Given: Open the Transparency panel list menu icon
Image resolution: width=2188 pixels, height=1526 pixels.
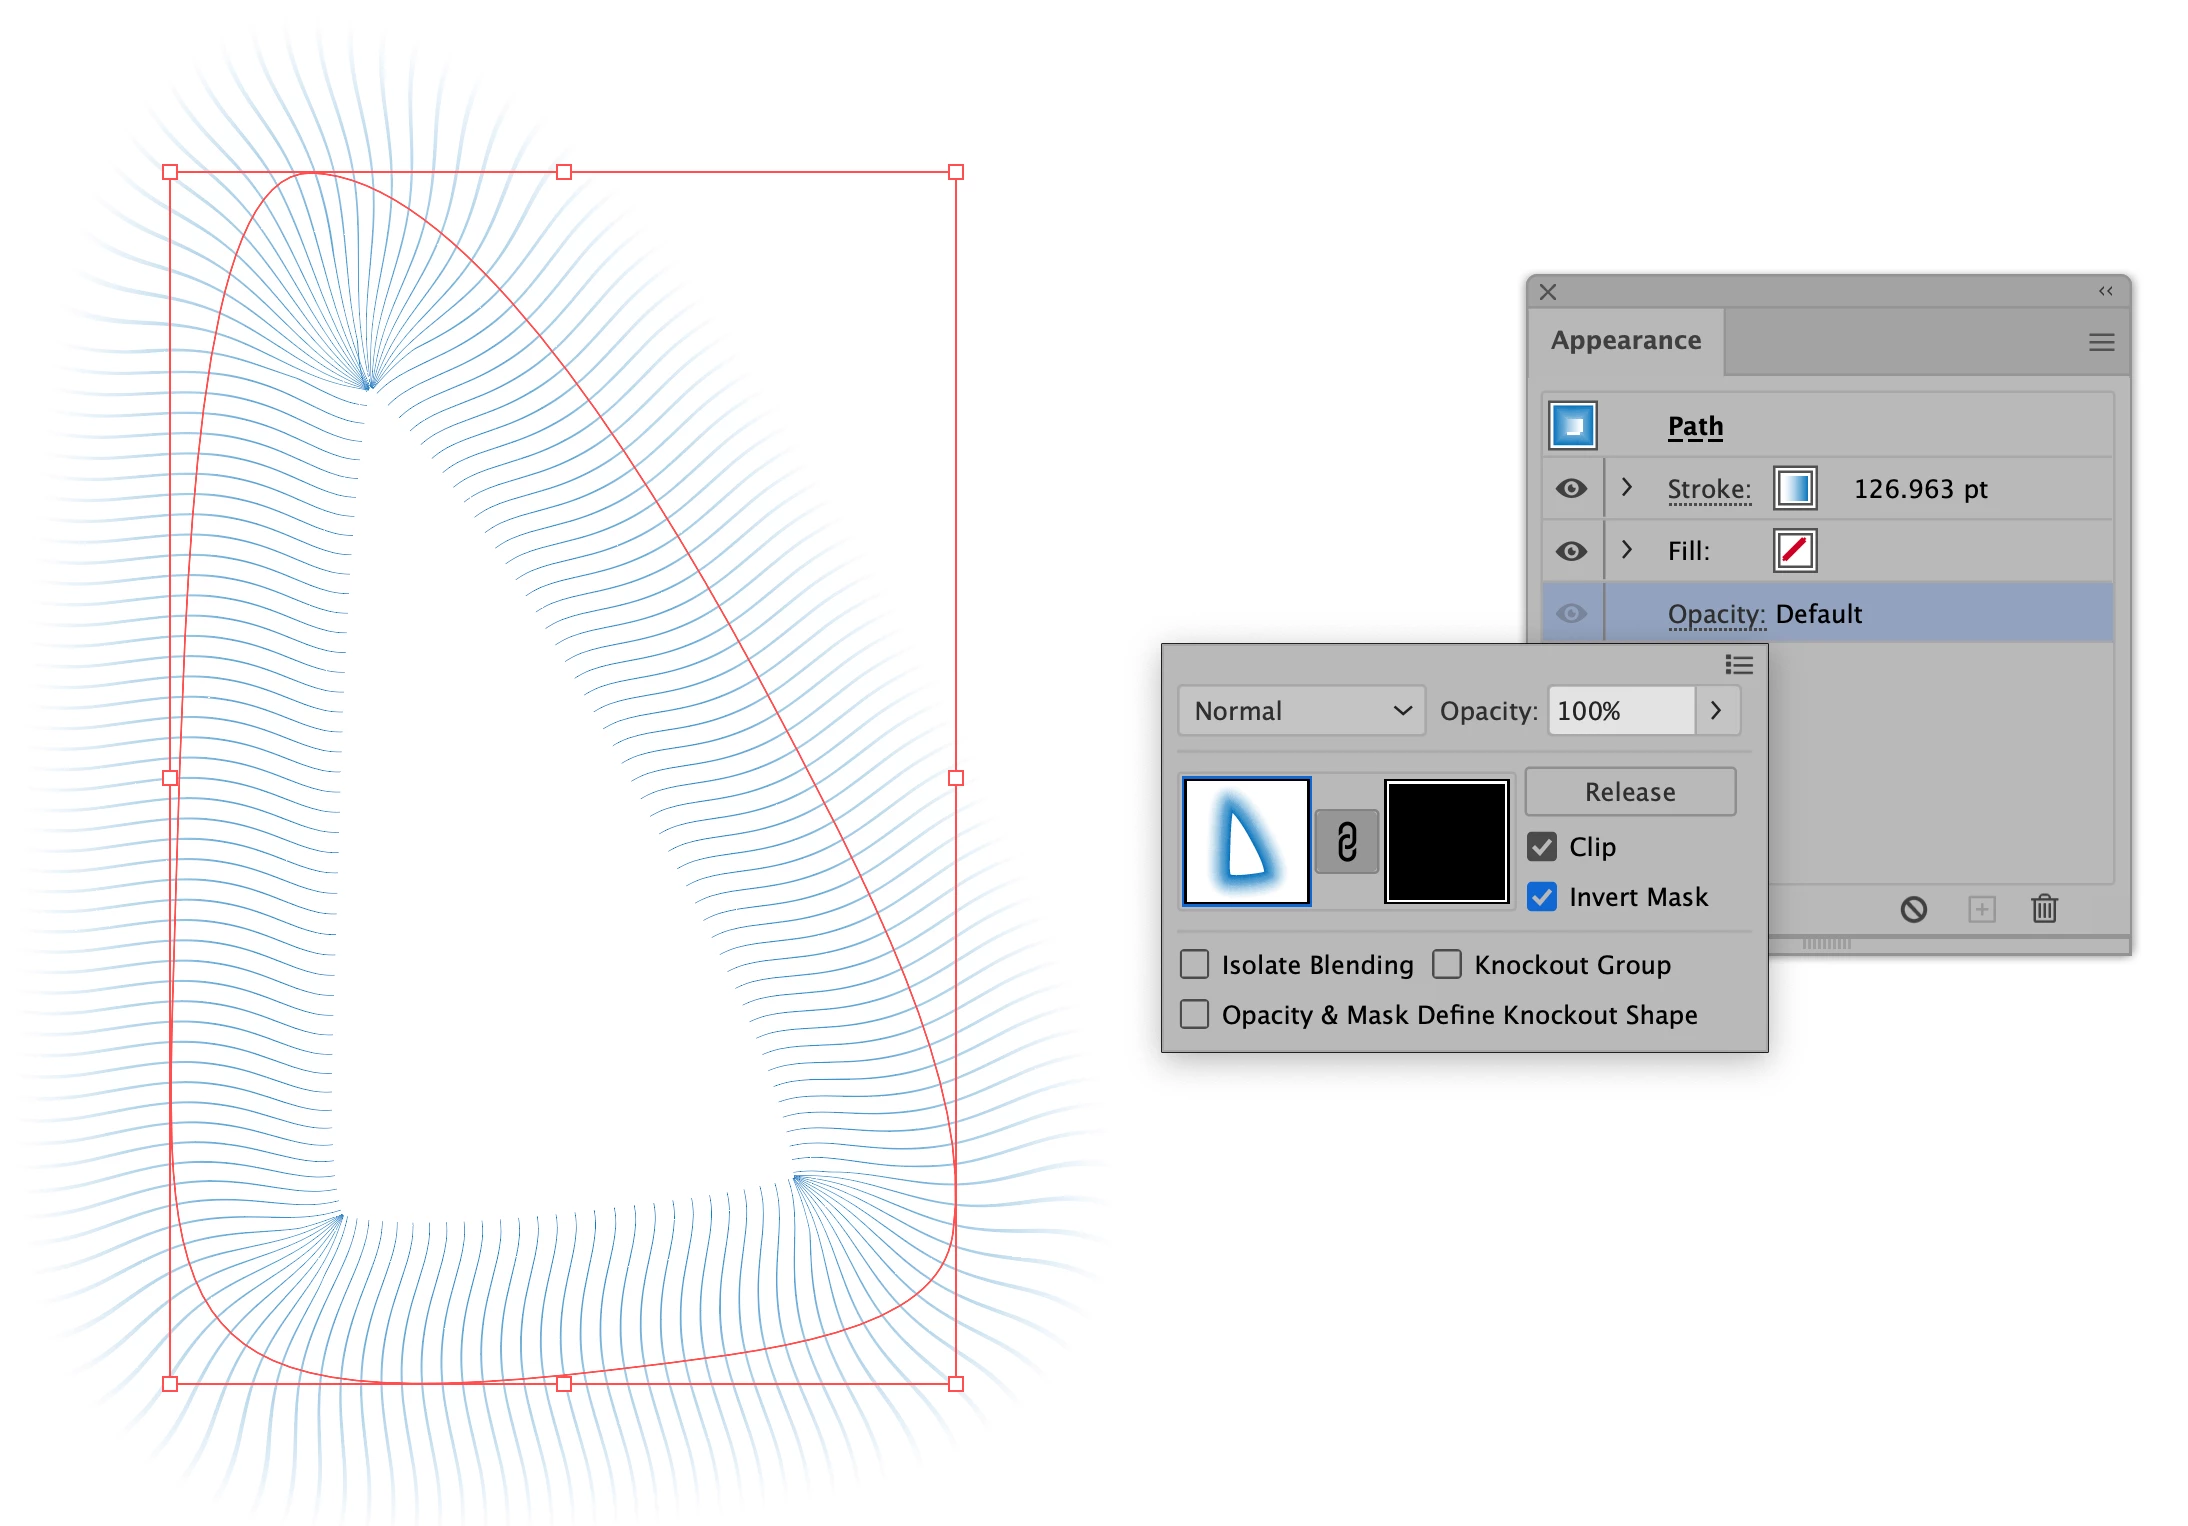Looking at the screenshot, I should point(1739,665).
